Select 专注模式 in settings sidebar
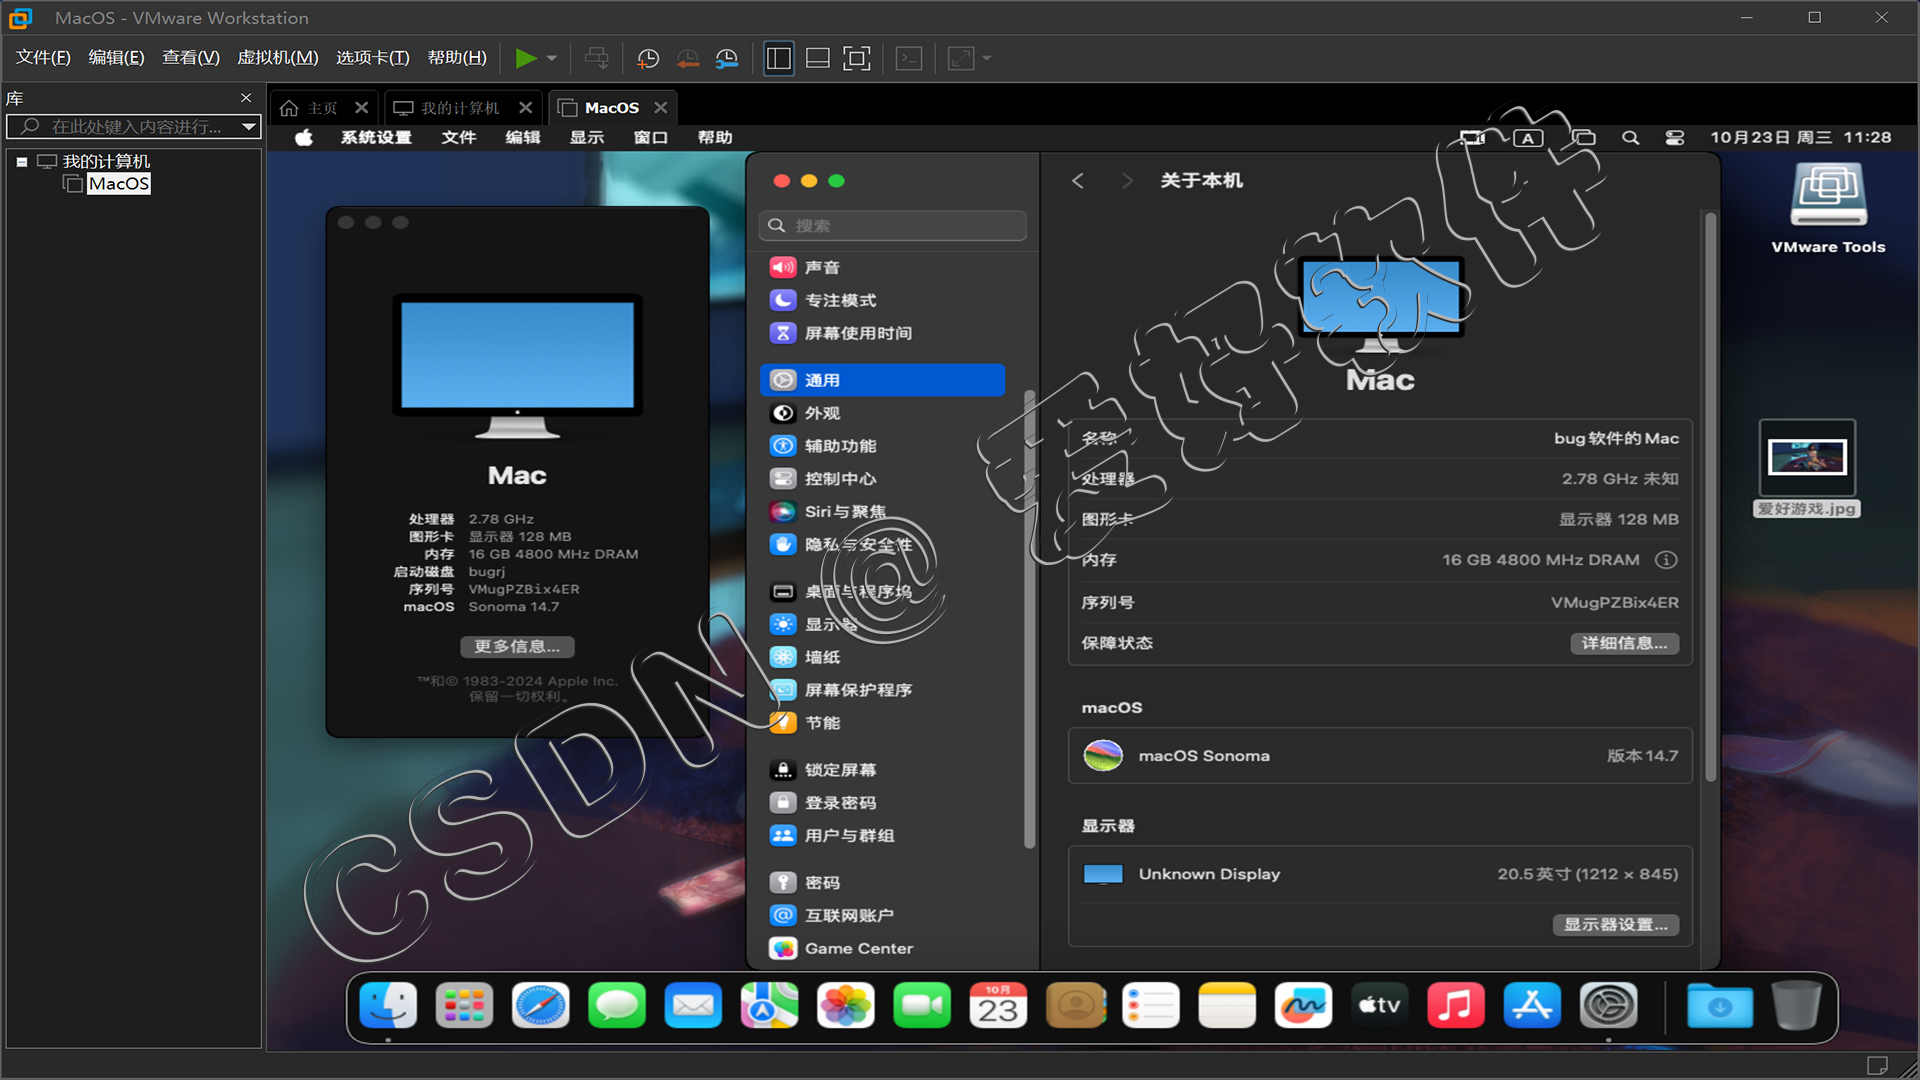 [882, 301]
